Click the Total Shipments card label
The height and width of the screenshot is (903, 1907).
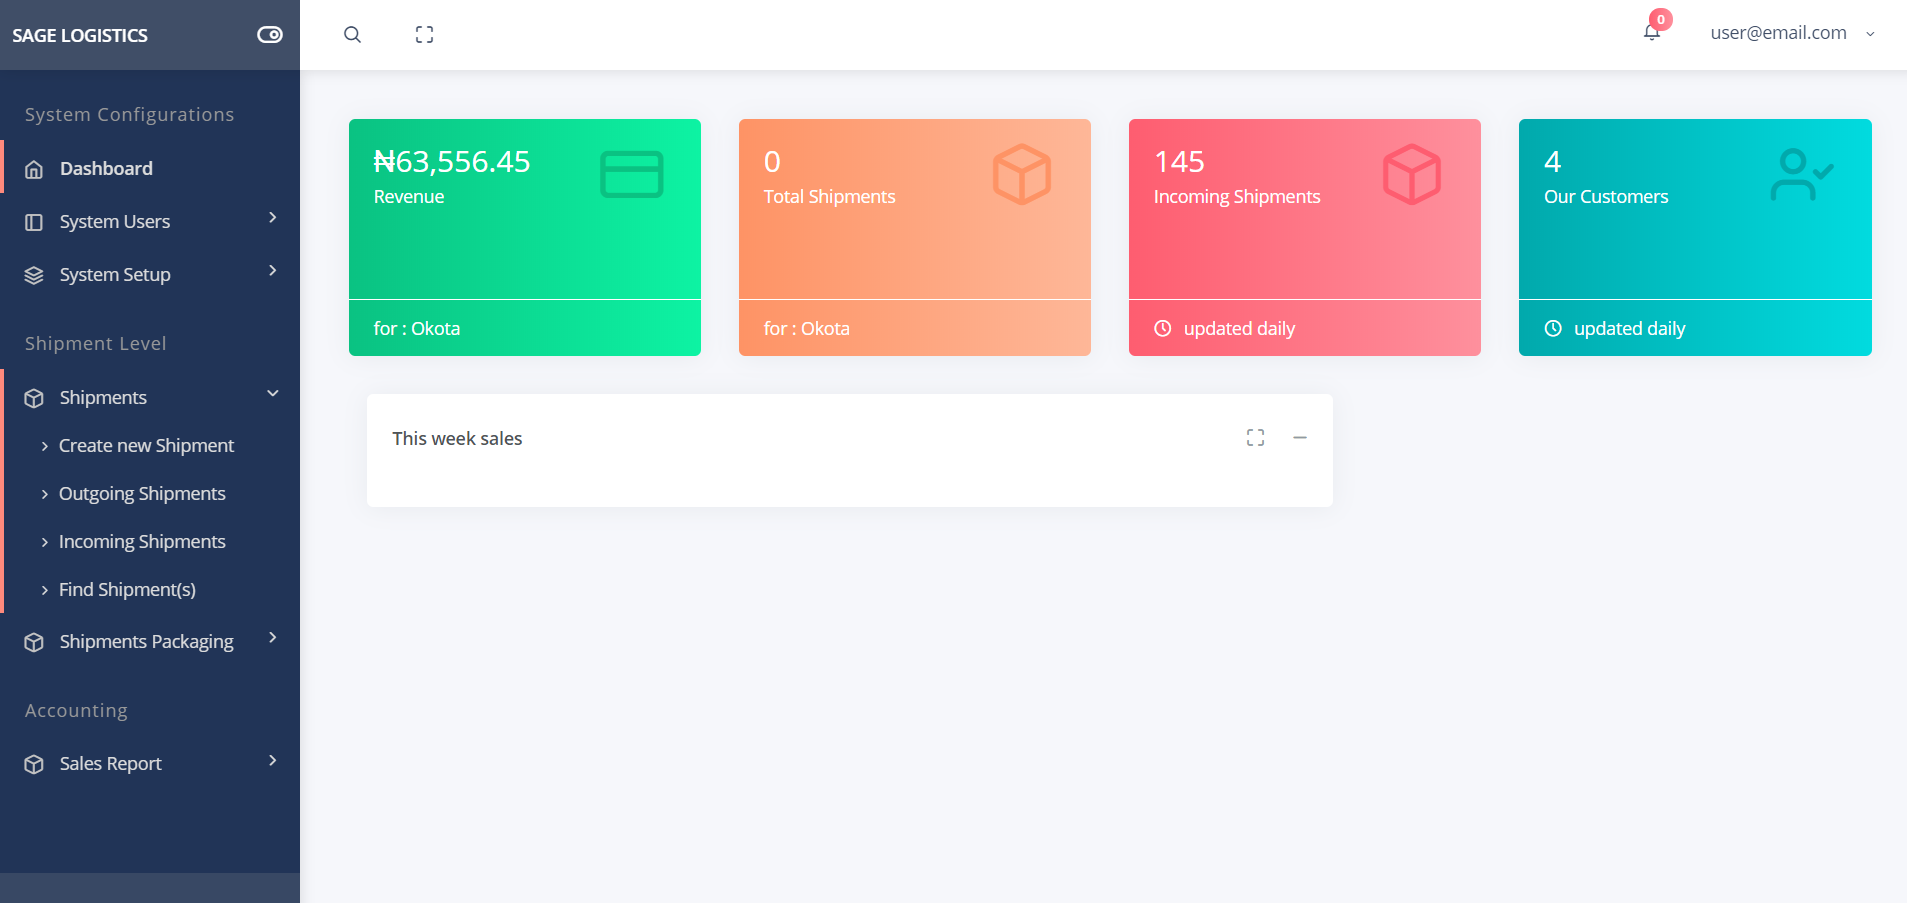(829, 196)
